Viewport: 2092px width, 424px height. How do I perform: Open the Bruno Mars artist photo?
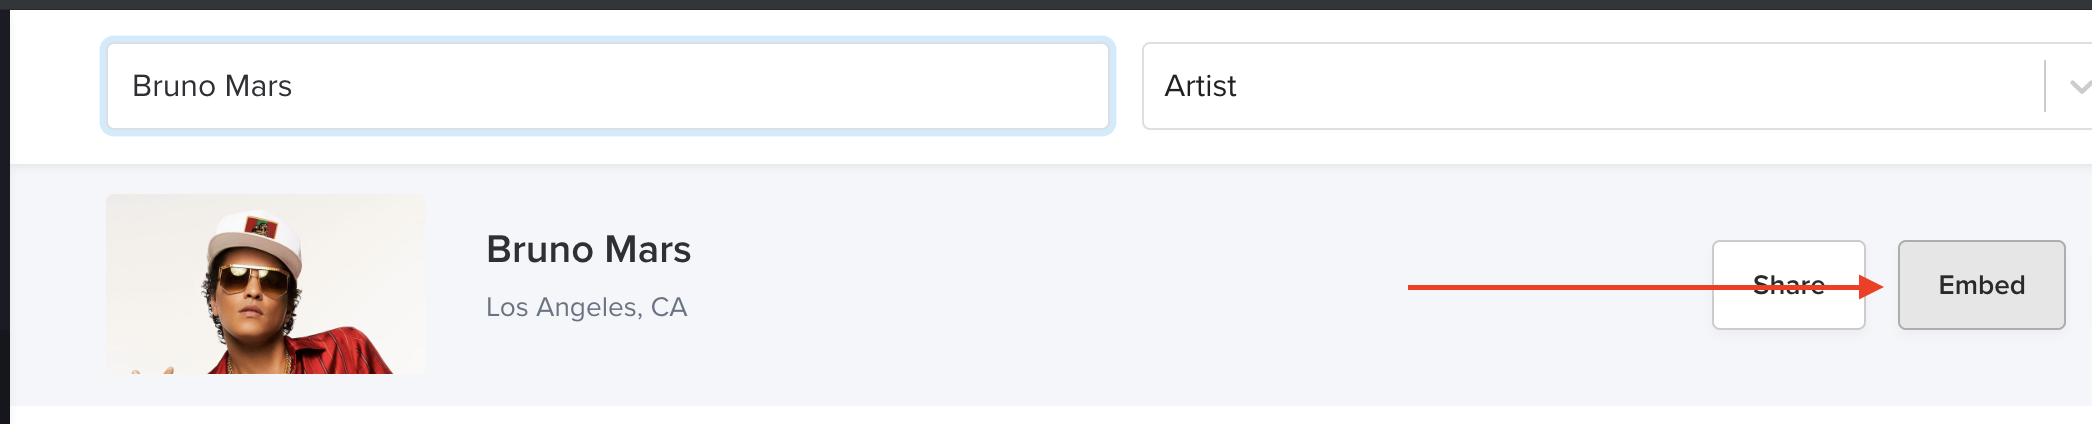(266, 284)
